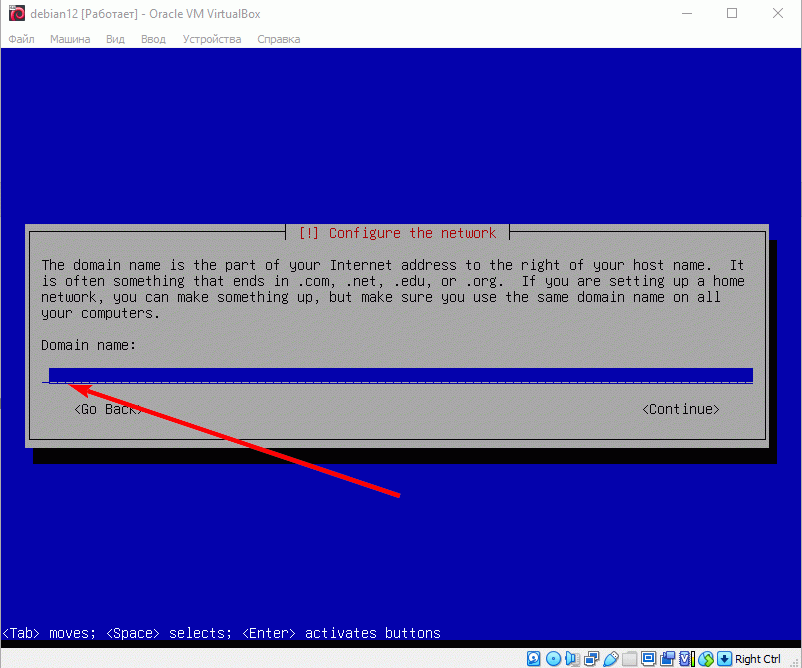Minimize the VirtualBox window
Viewport: 802px width, 668px height.
pyautogui.click(x=687, y=13)
